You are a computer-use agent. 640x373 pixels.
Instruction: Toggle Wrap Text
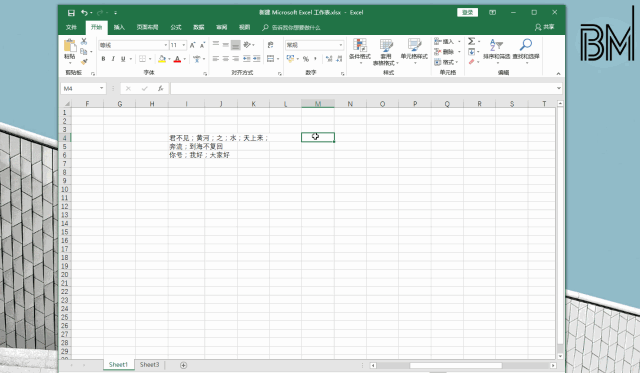pos(270,45)
